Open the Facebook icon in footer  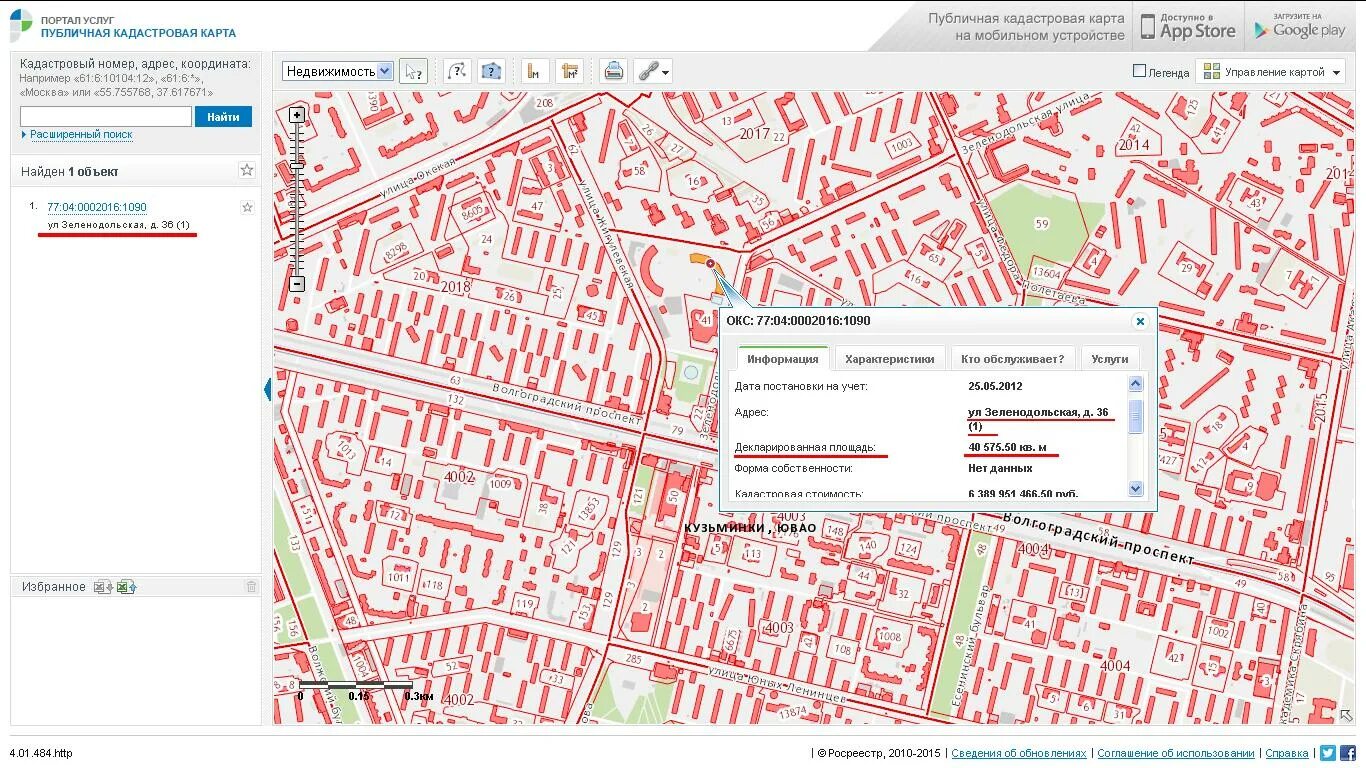tap(1348, 753)
